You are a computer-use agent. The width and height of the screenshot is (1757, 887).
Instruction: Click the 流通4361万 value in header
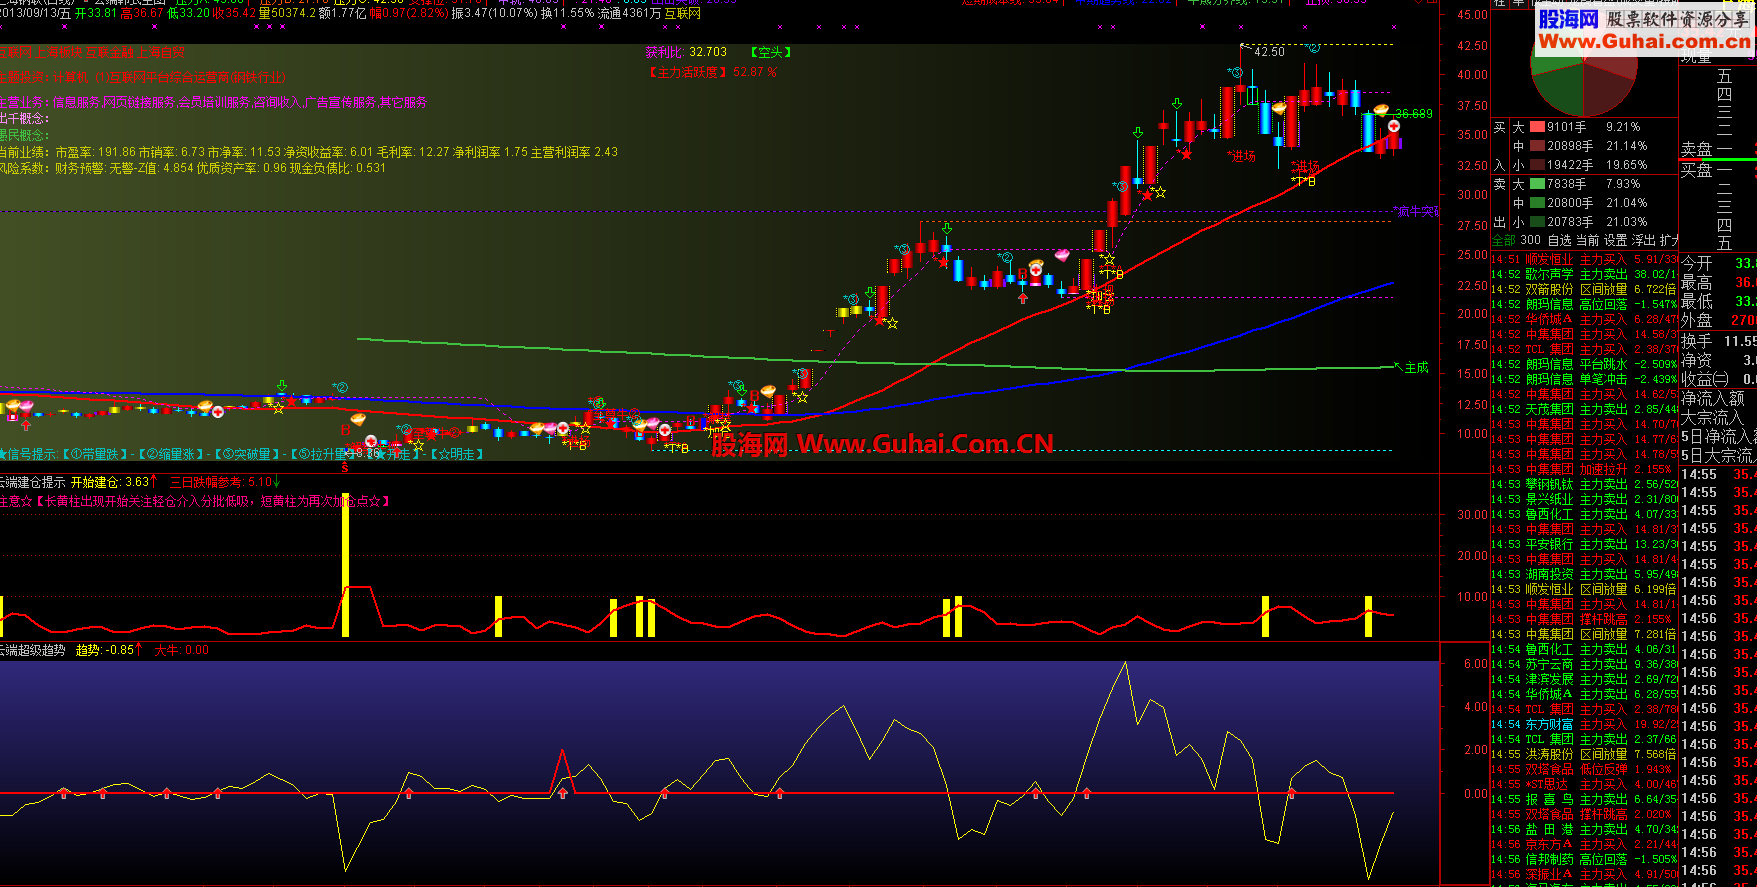[630, 14]
